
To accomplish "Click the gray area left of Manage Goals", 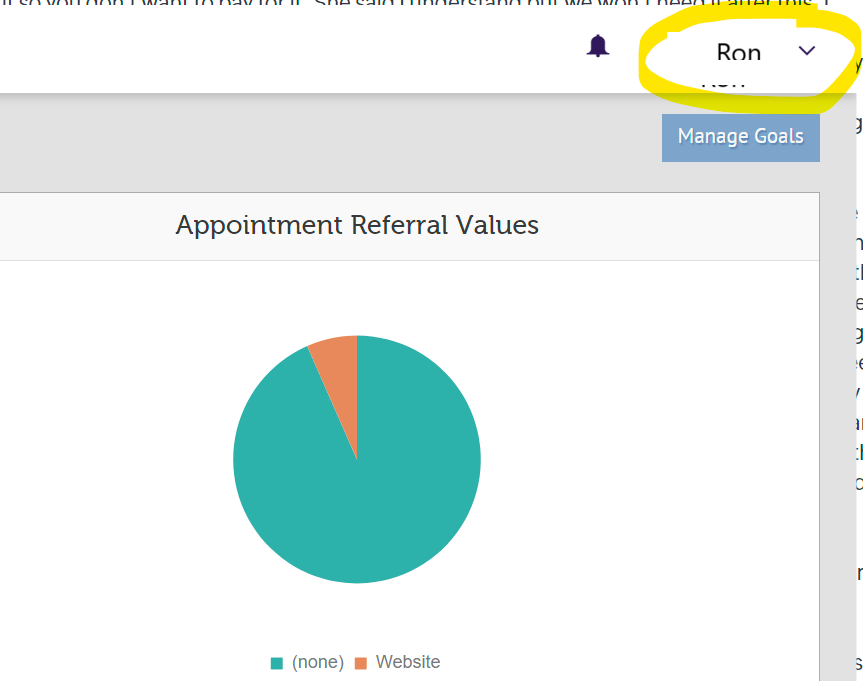I will click(300, 140).
